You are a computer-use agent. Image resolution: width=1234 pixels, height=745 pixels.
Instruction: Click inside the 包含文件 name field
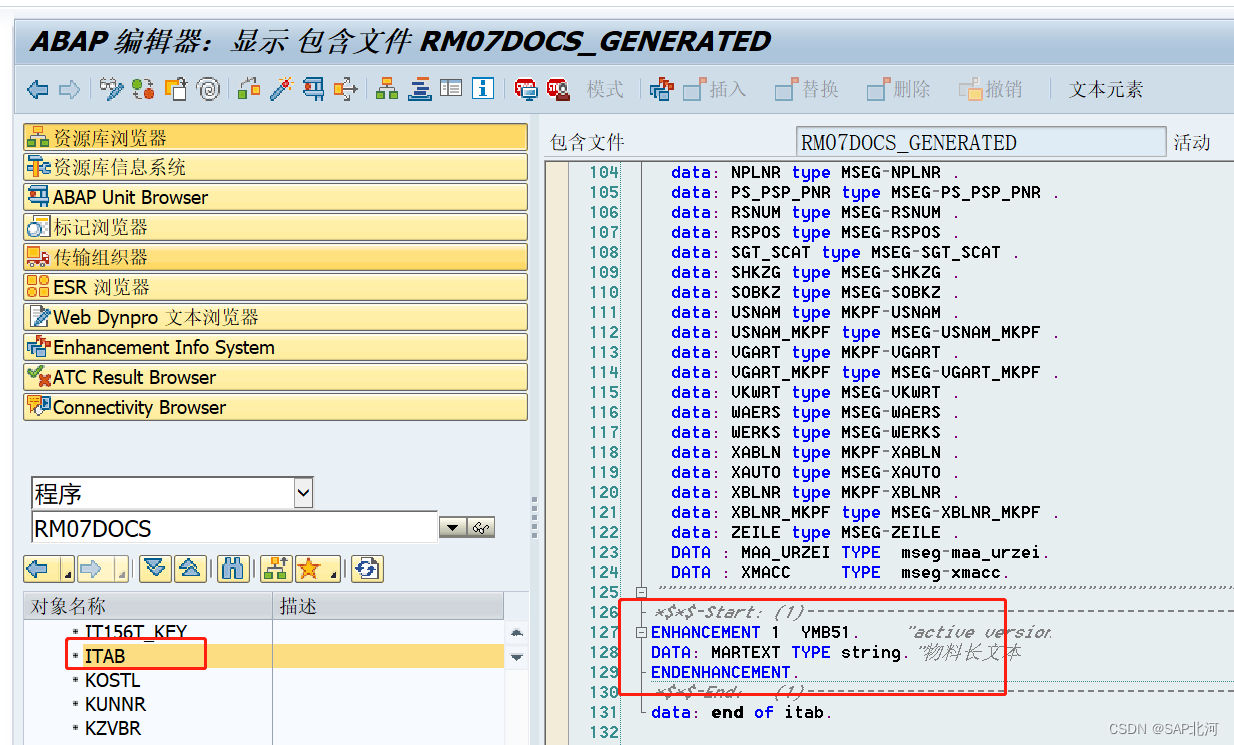pyautogui.click(x=980, y=140)
